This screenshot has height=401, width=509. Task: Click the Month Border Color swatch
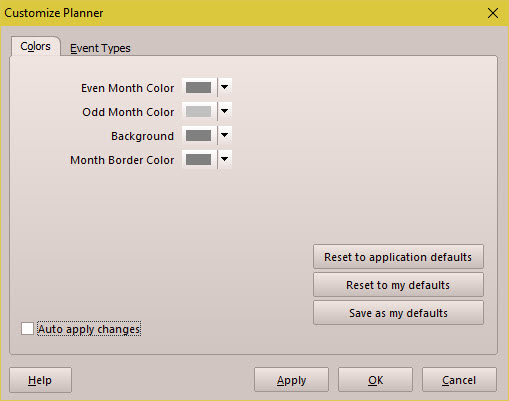199,160
